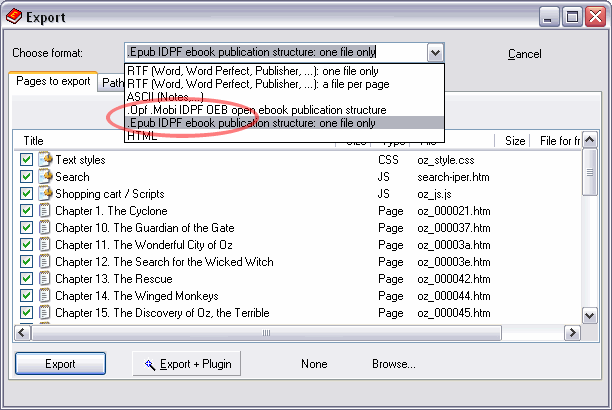The height and width of the screenshot is (410, 612).
Task: Click the red book app icon in title bar
Action: 14,16
